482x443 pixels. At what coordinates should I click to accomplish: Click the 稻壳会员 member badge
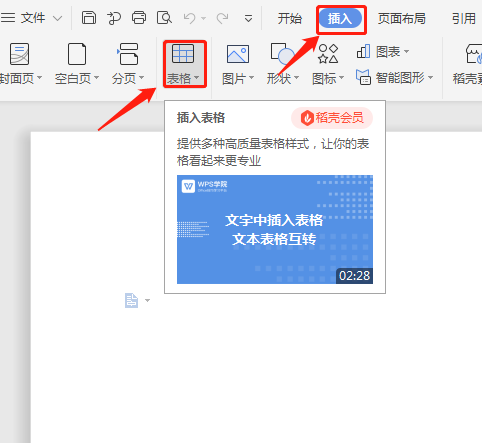point(332,118)
